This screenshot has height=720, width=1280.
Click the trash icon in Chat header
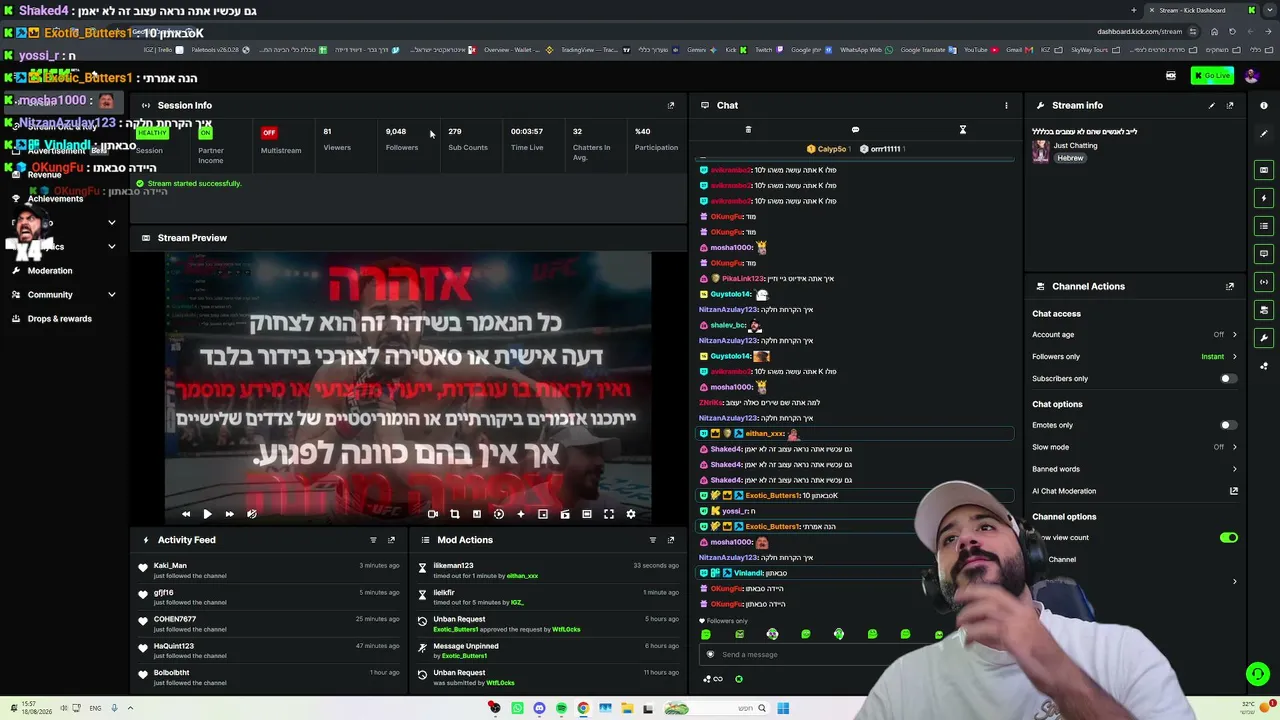point(748,130)
